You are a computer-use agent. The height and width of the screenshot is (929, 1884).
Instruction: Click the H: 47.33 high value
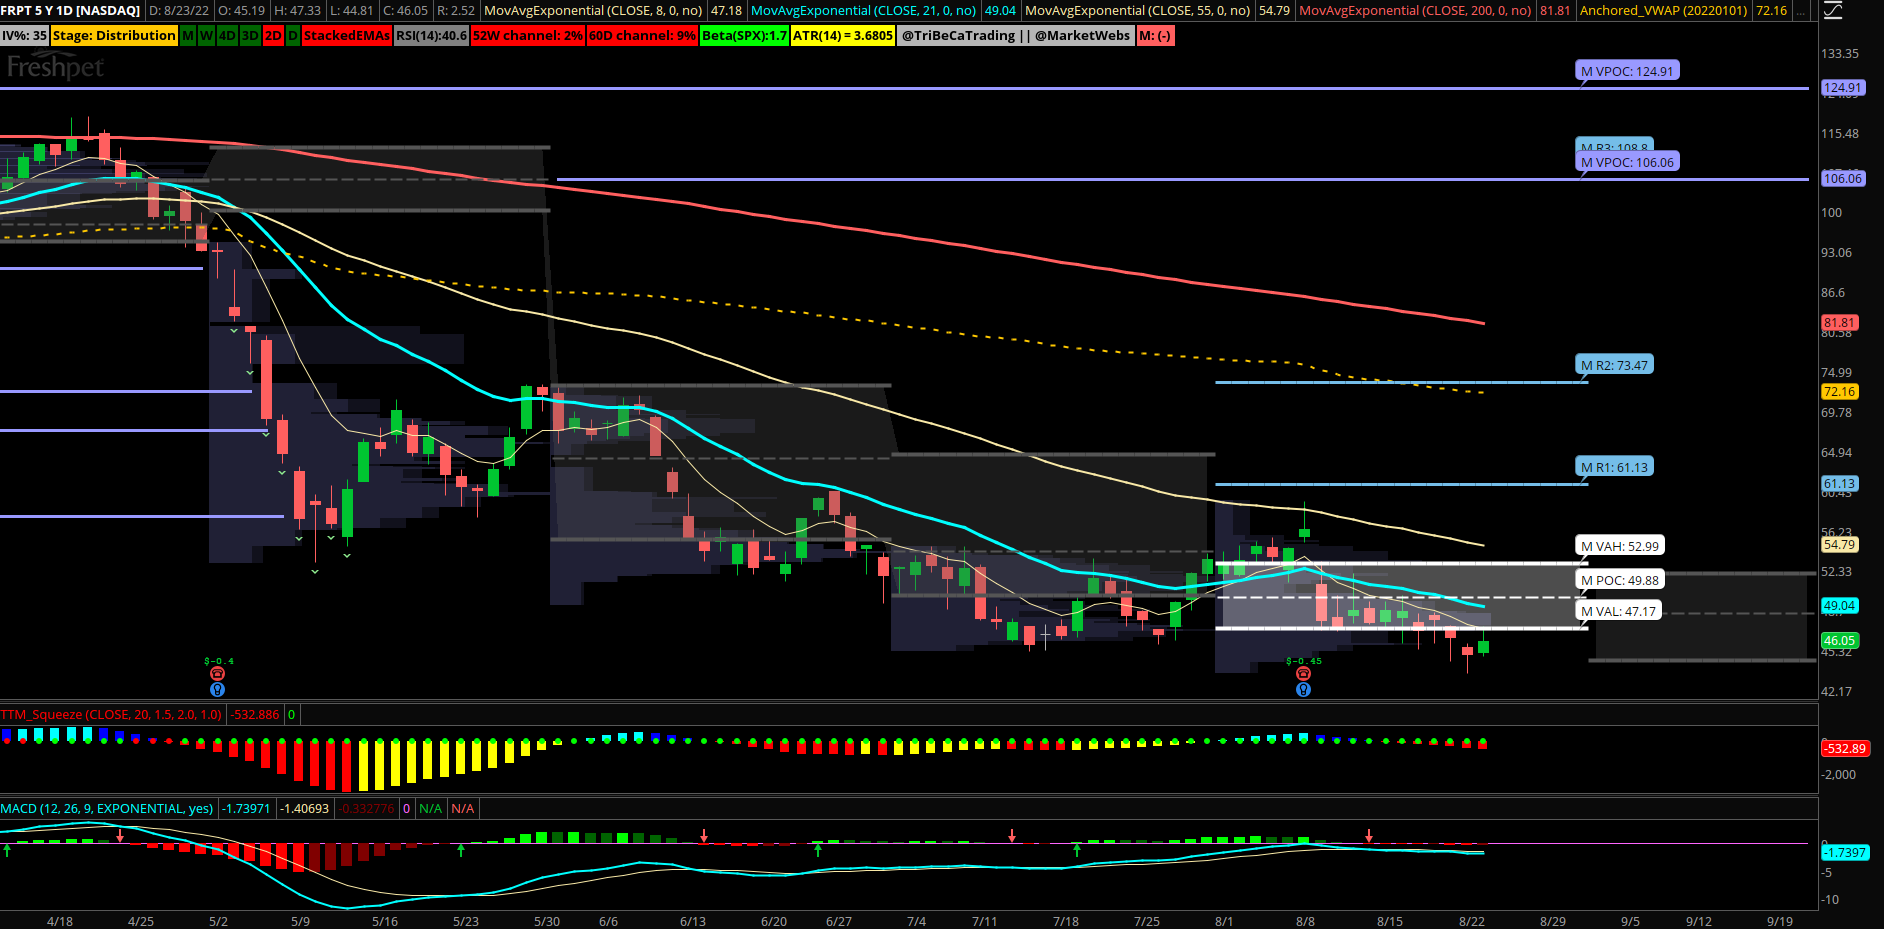(x=297, y=11)
